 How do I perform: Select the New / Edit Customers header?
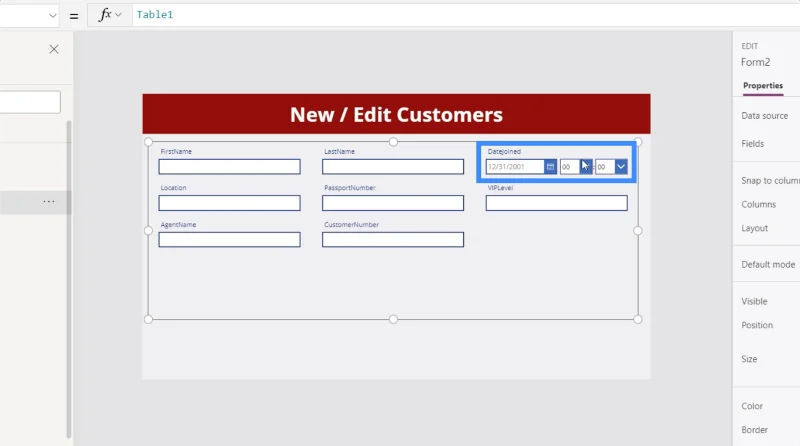(x=396, y=114)
